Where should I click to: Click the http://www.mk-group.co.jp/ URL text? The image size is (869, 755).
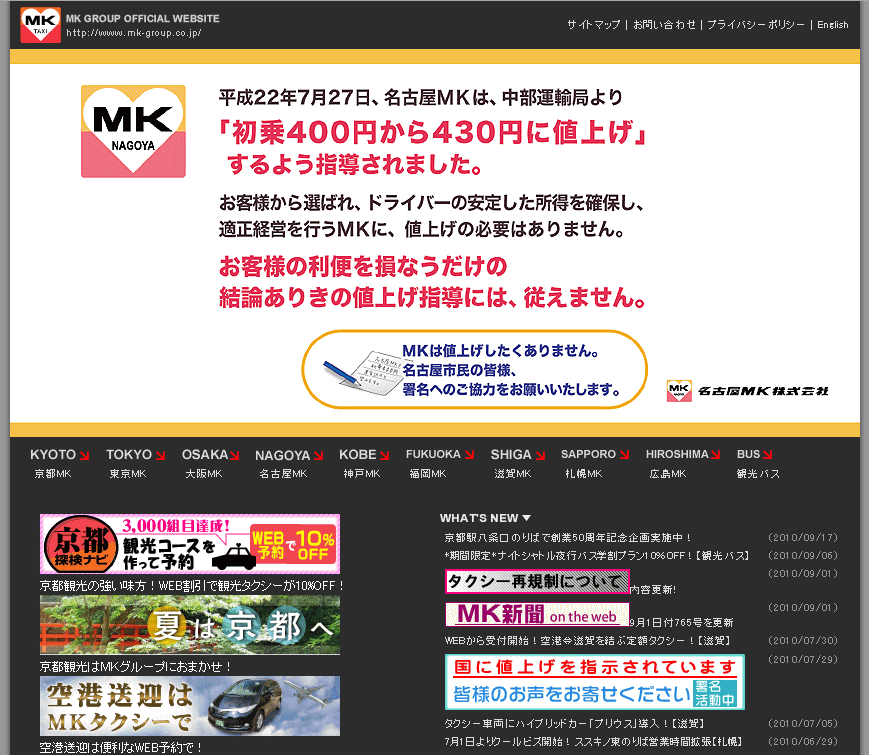click(x=134, y=33)
